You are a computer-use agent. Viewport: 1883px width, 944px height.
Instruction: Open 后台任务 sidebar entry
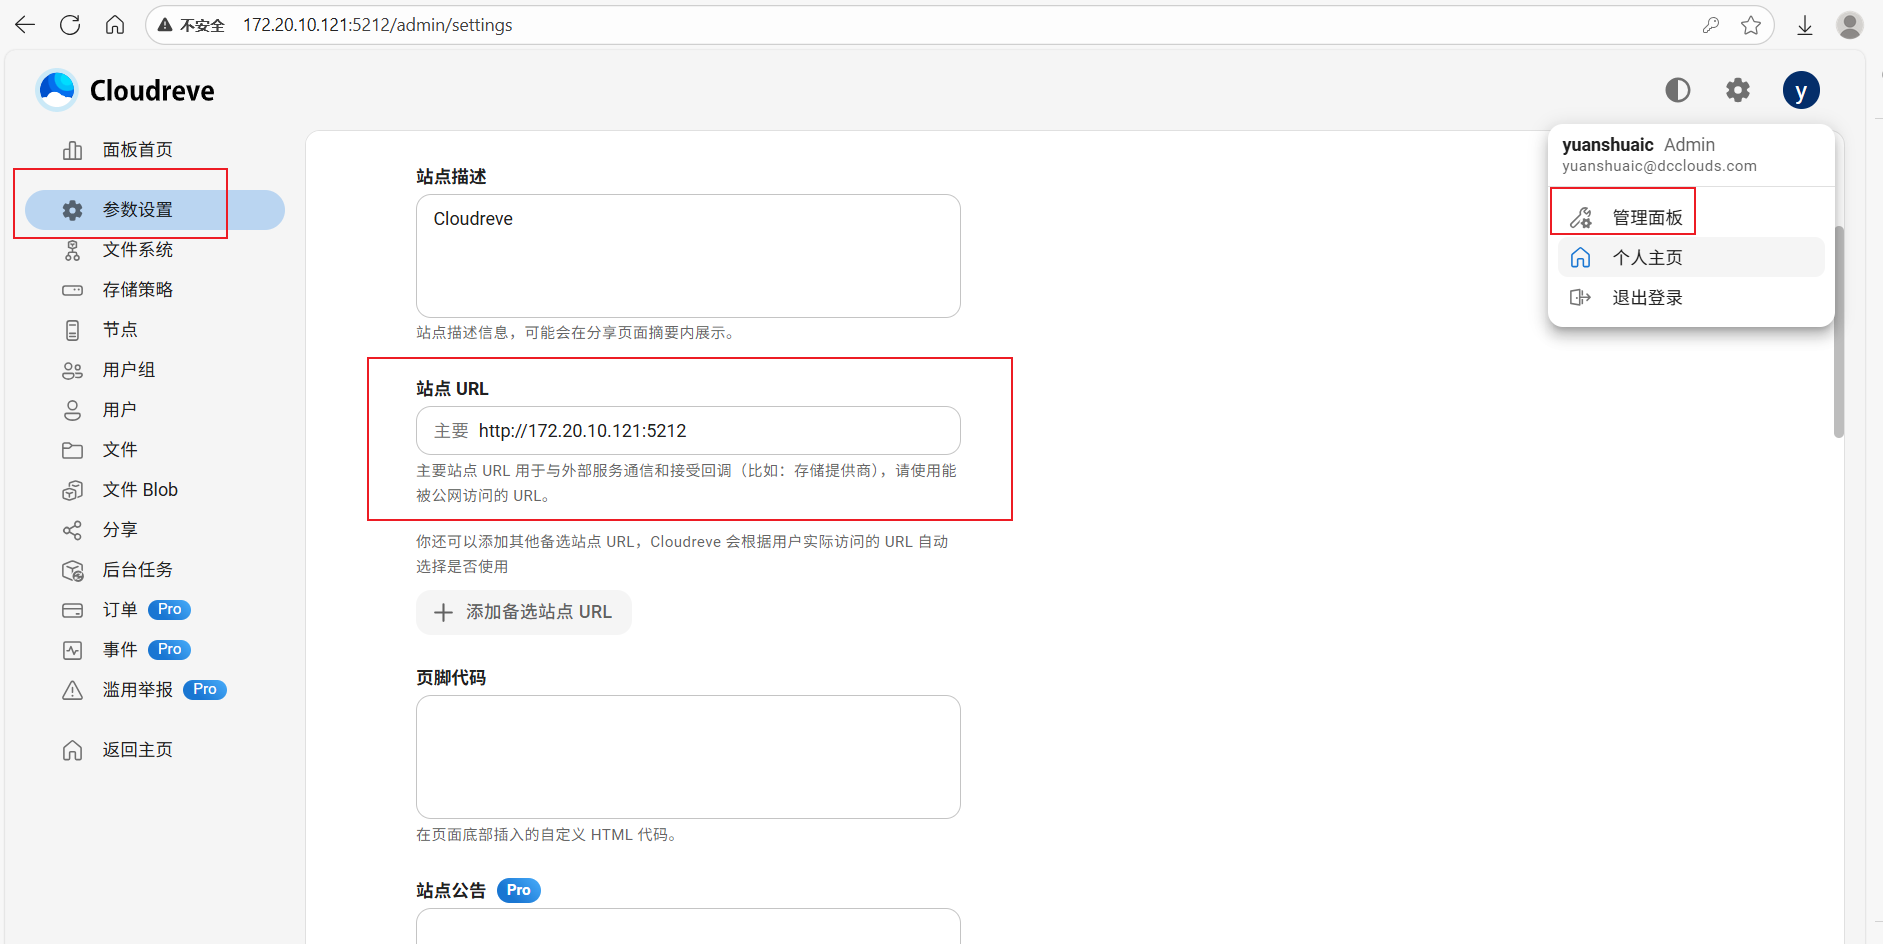(x=155, y=570)
